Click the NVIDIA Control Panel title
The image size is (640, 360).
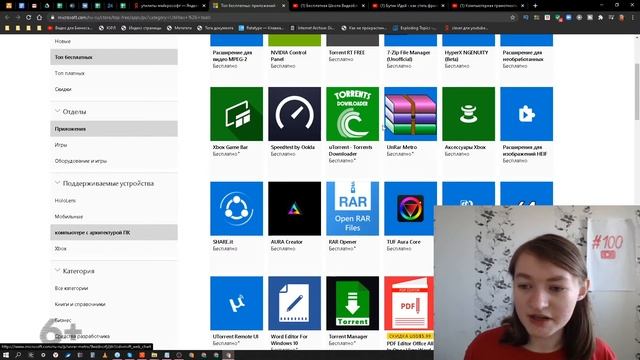(x=288, y=56)
